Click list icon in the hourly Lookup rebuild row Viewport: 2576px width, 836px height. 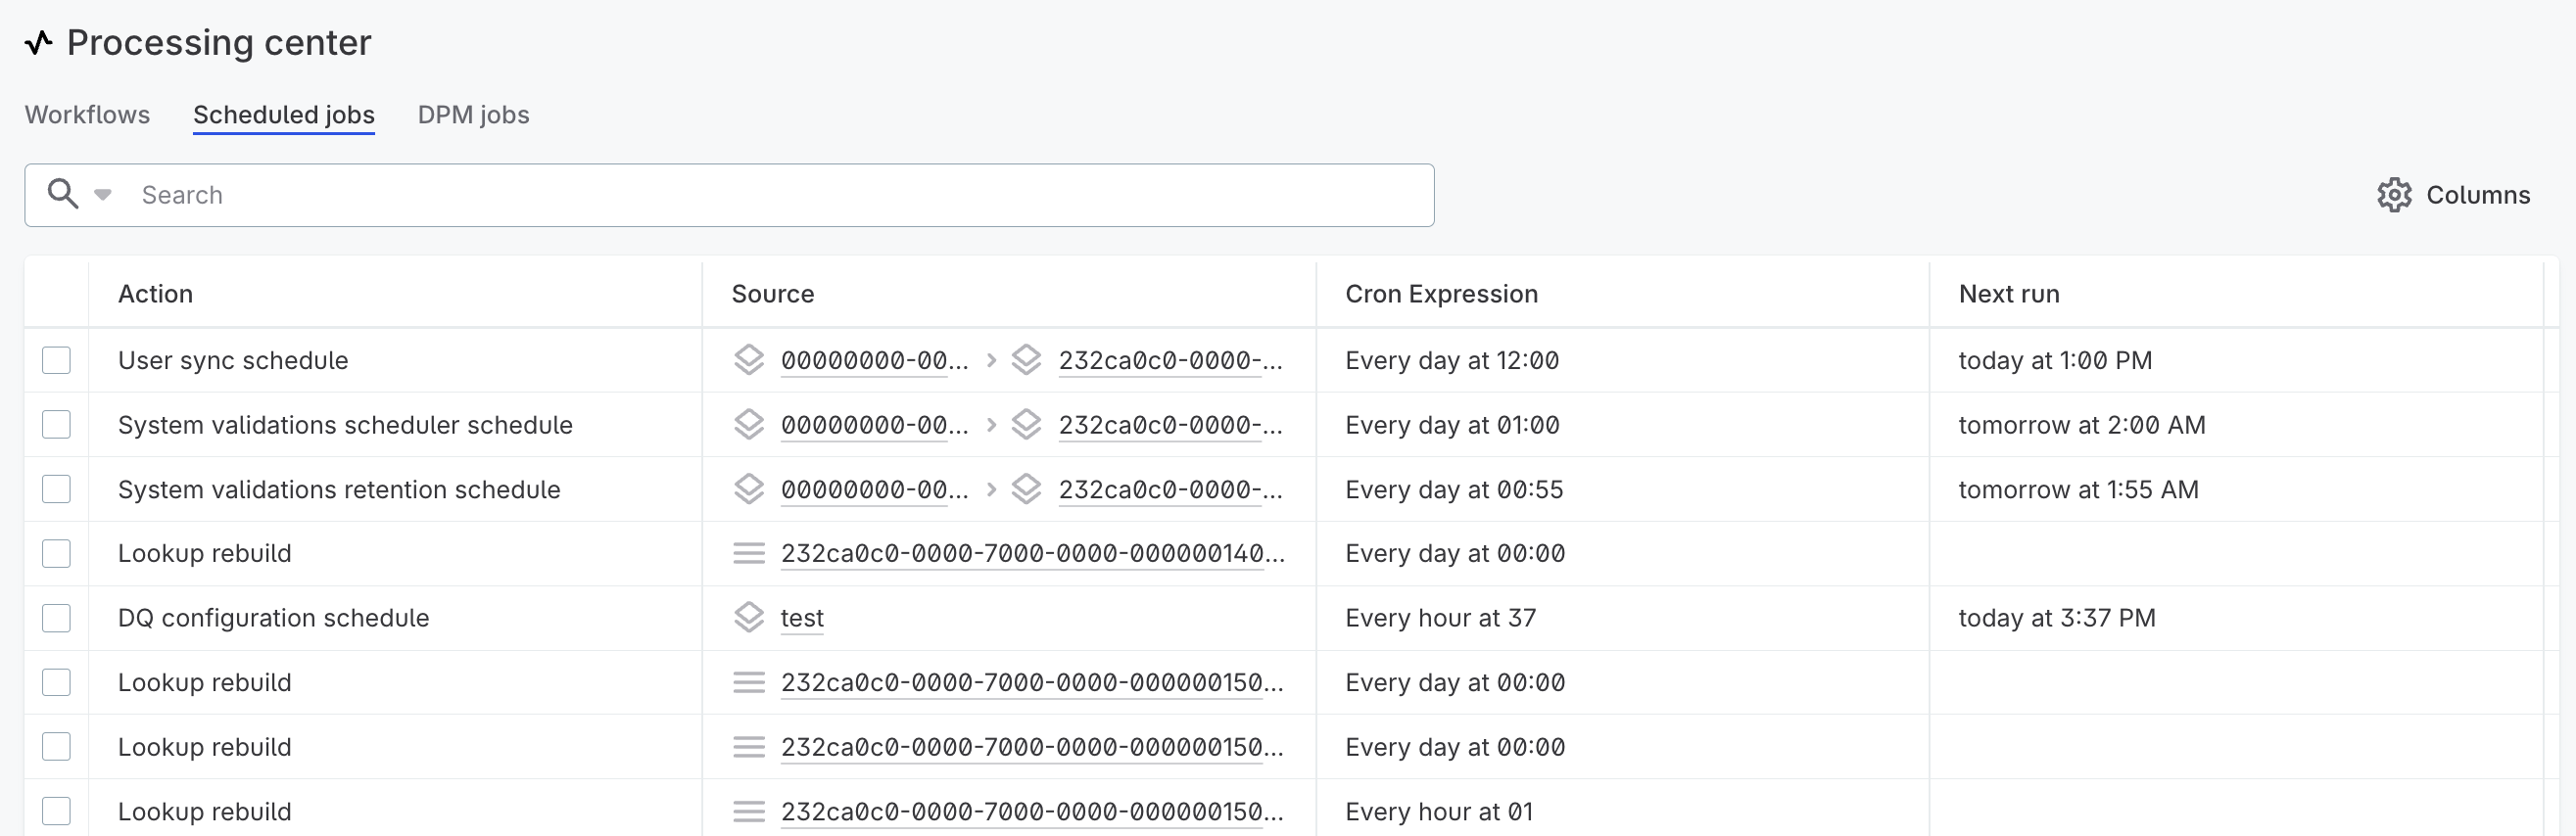click(749, 812)
